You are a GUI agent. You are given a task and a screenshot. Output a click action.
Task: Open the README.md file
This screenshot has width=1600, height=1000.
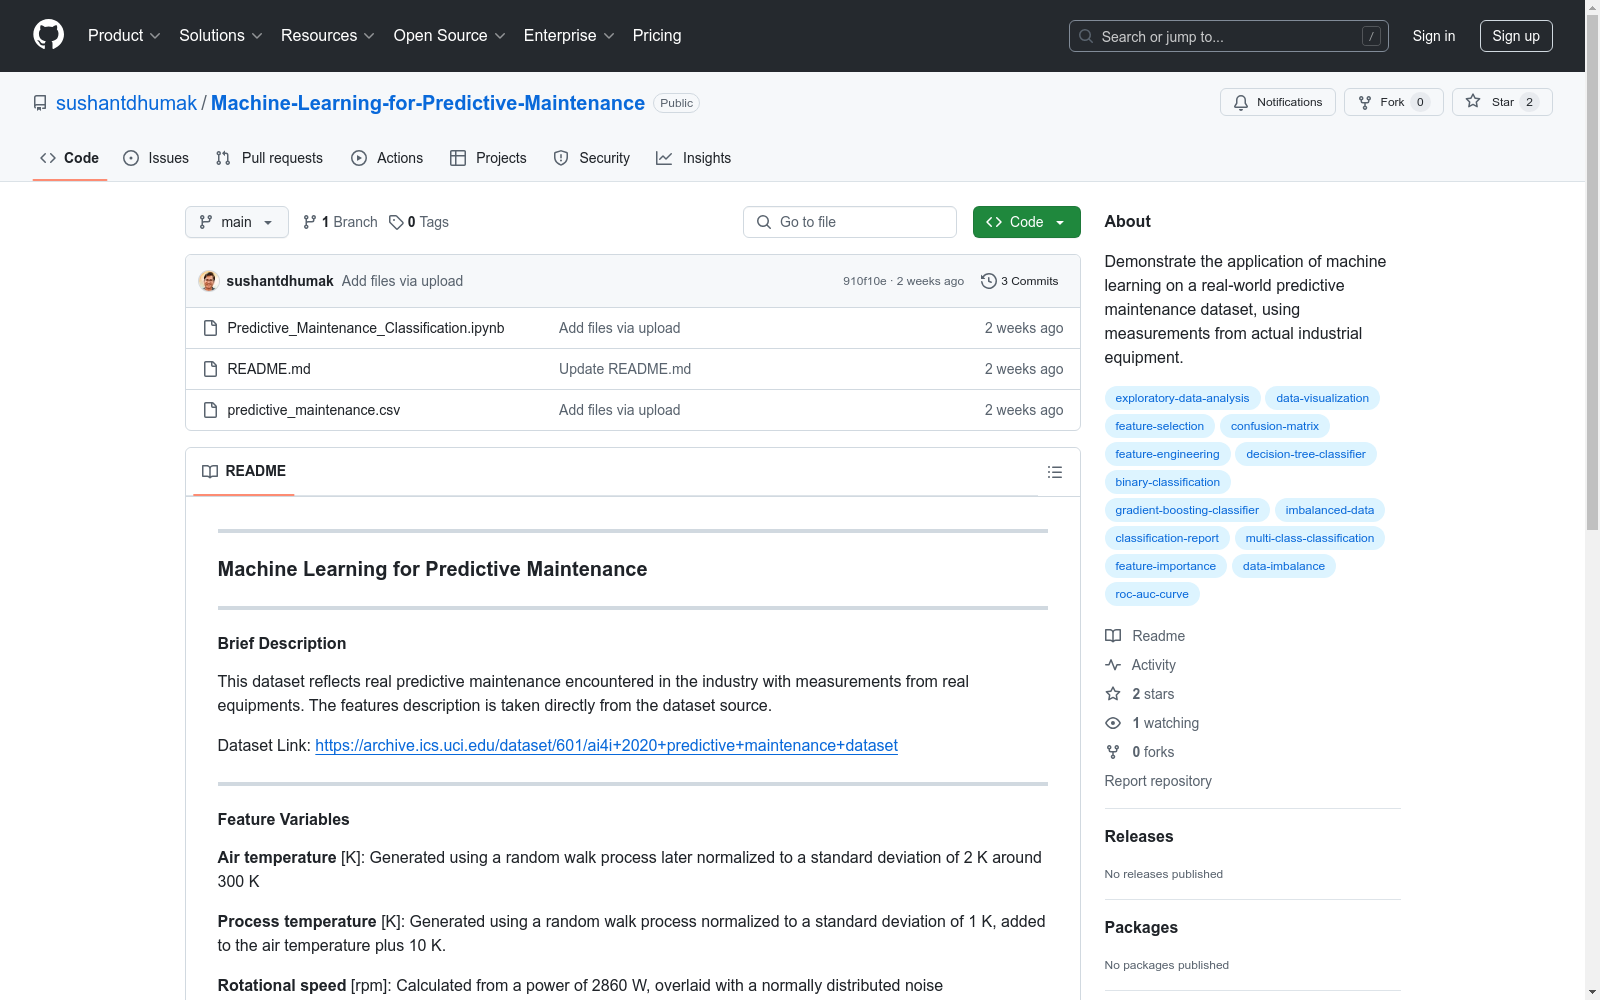269,369
